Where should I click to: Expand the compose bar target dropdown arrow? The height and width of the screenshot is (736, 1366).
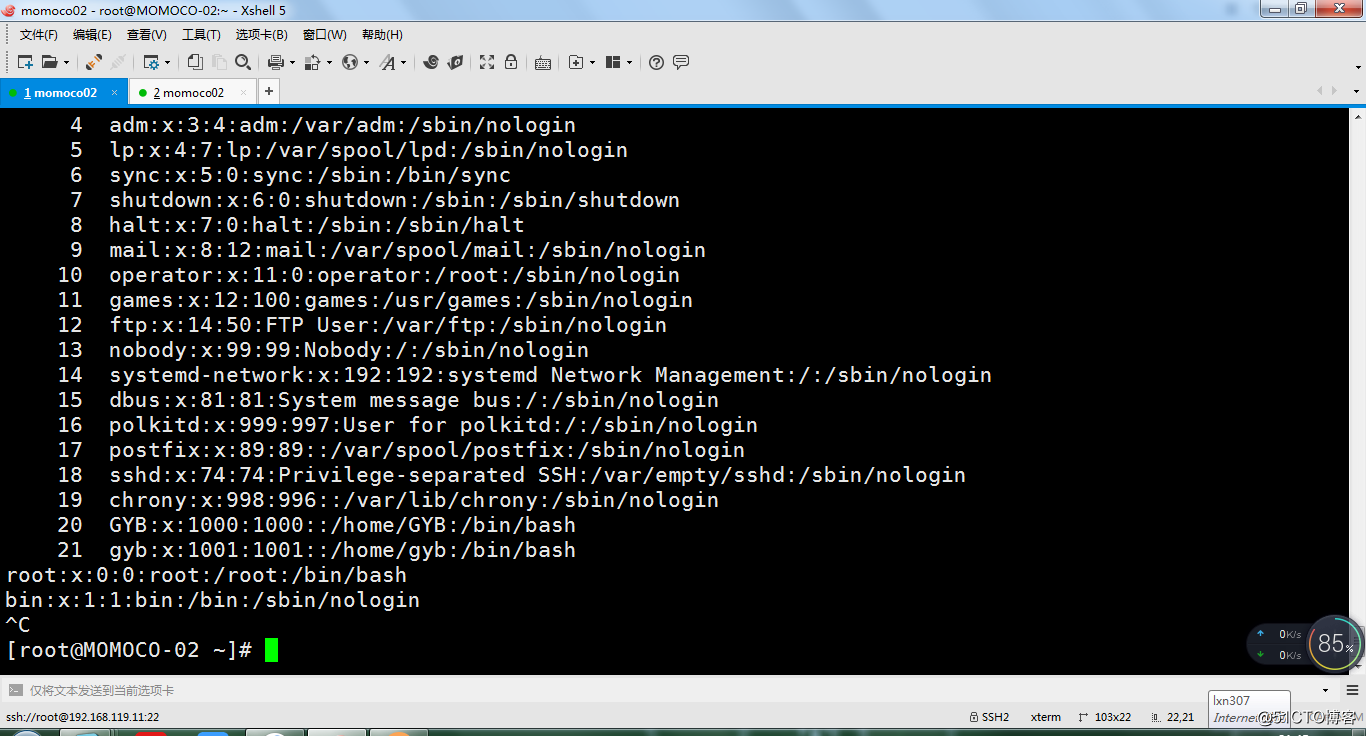click(x=1326, y=690)
